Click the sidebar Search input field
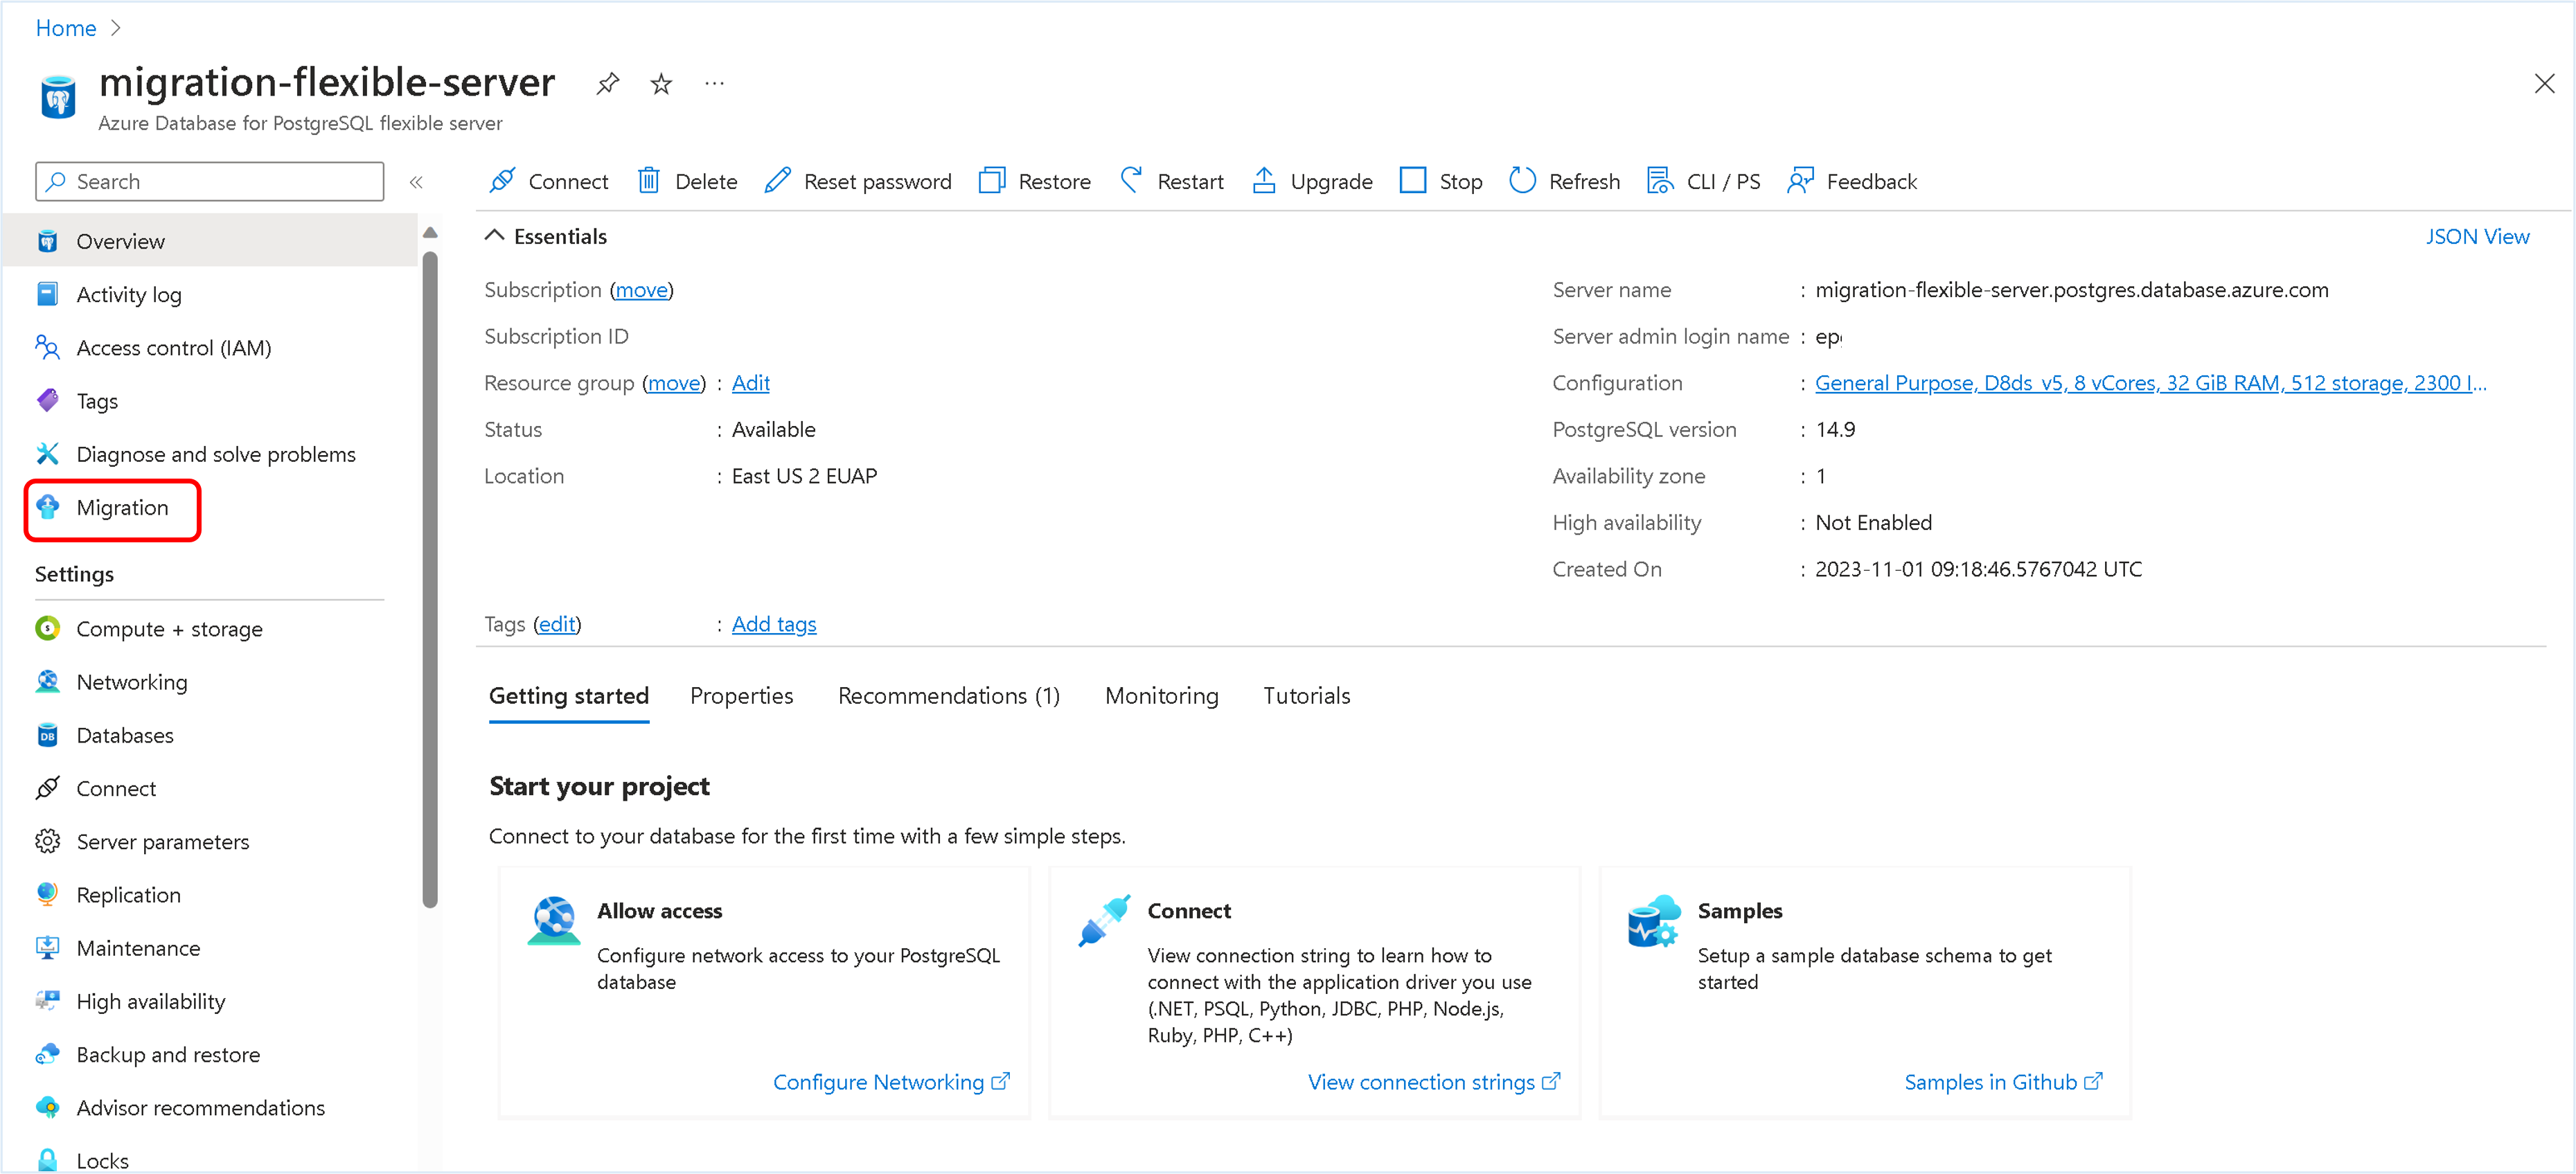The image size is (2576, 1174). pos(210,181)
